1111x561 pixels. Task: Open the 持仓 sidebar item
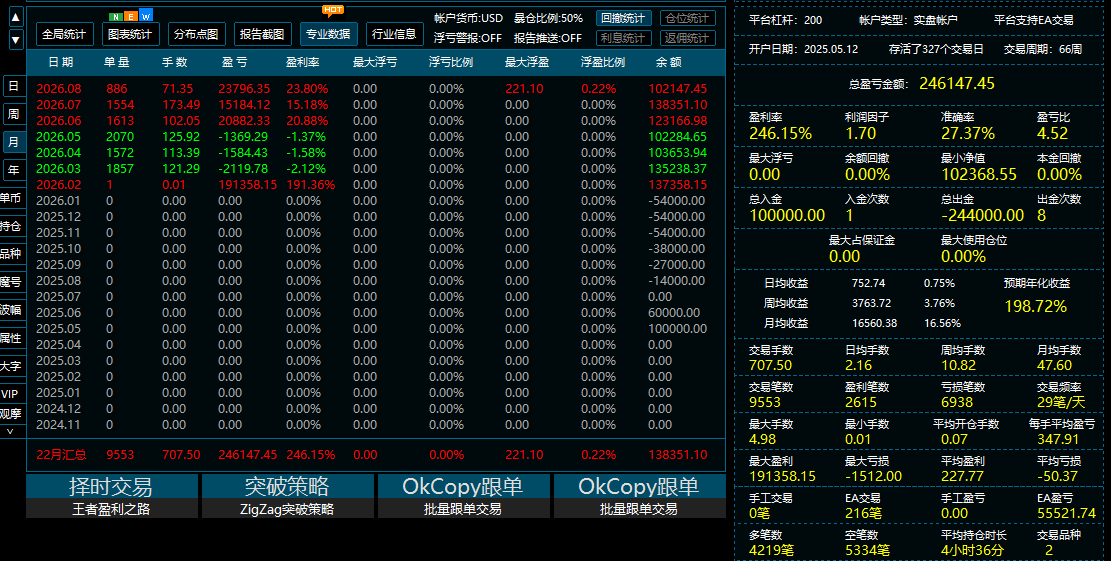point(11,227)
